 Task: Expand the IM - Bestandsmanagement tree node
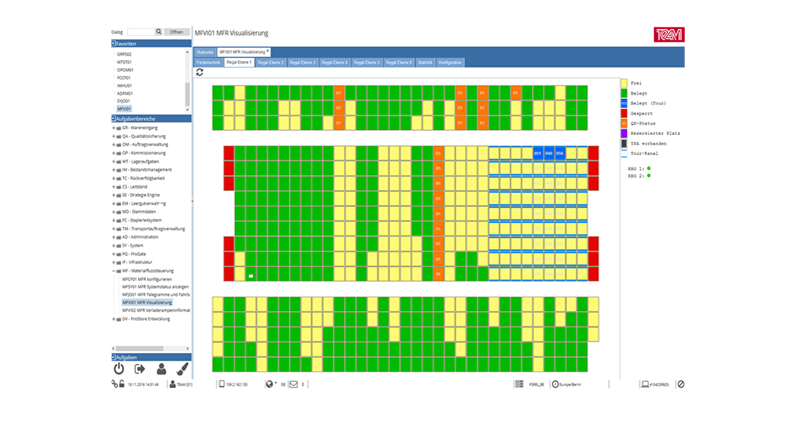tap(113, 170)
